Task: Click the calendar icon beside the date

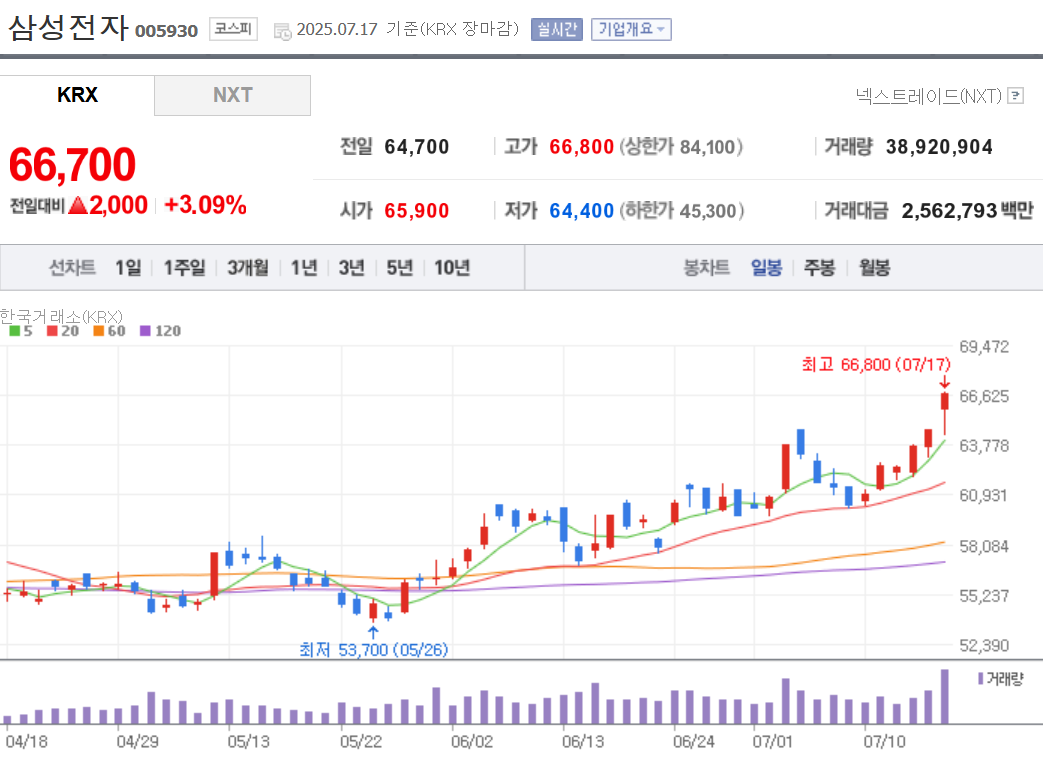Action: click(283, 31)
